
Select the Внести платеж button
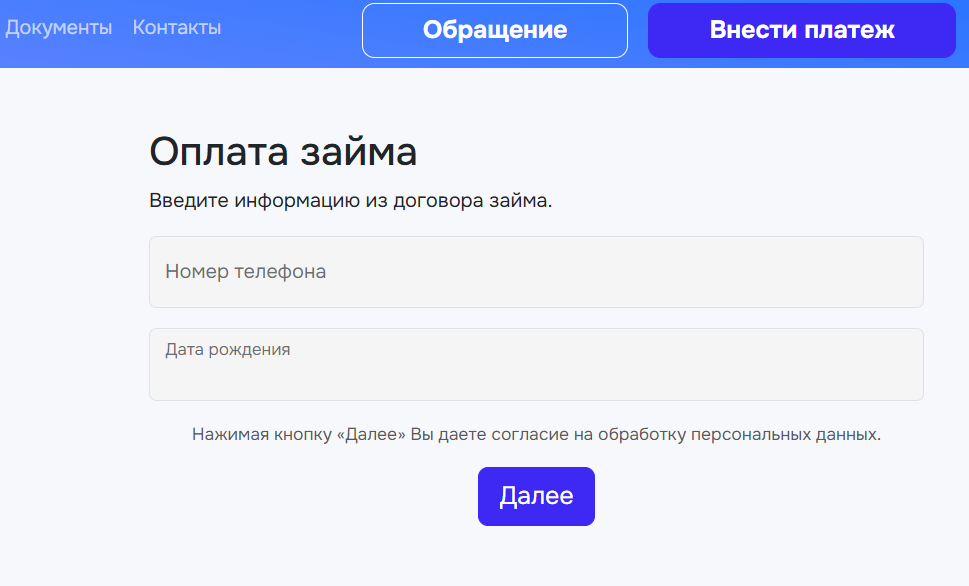click(802, 30)
